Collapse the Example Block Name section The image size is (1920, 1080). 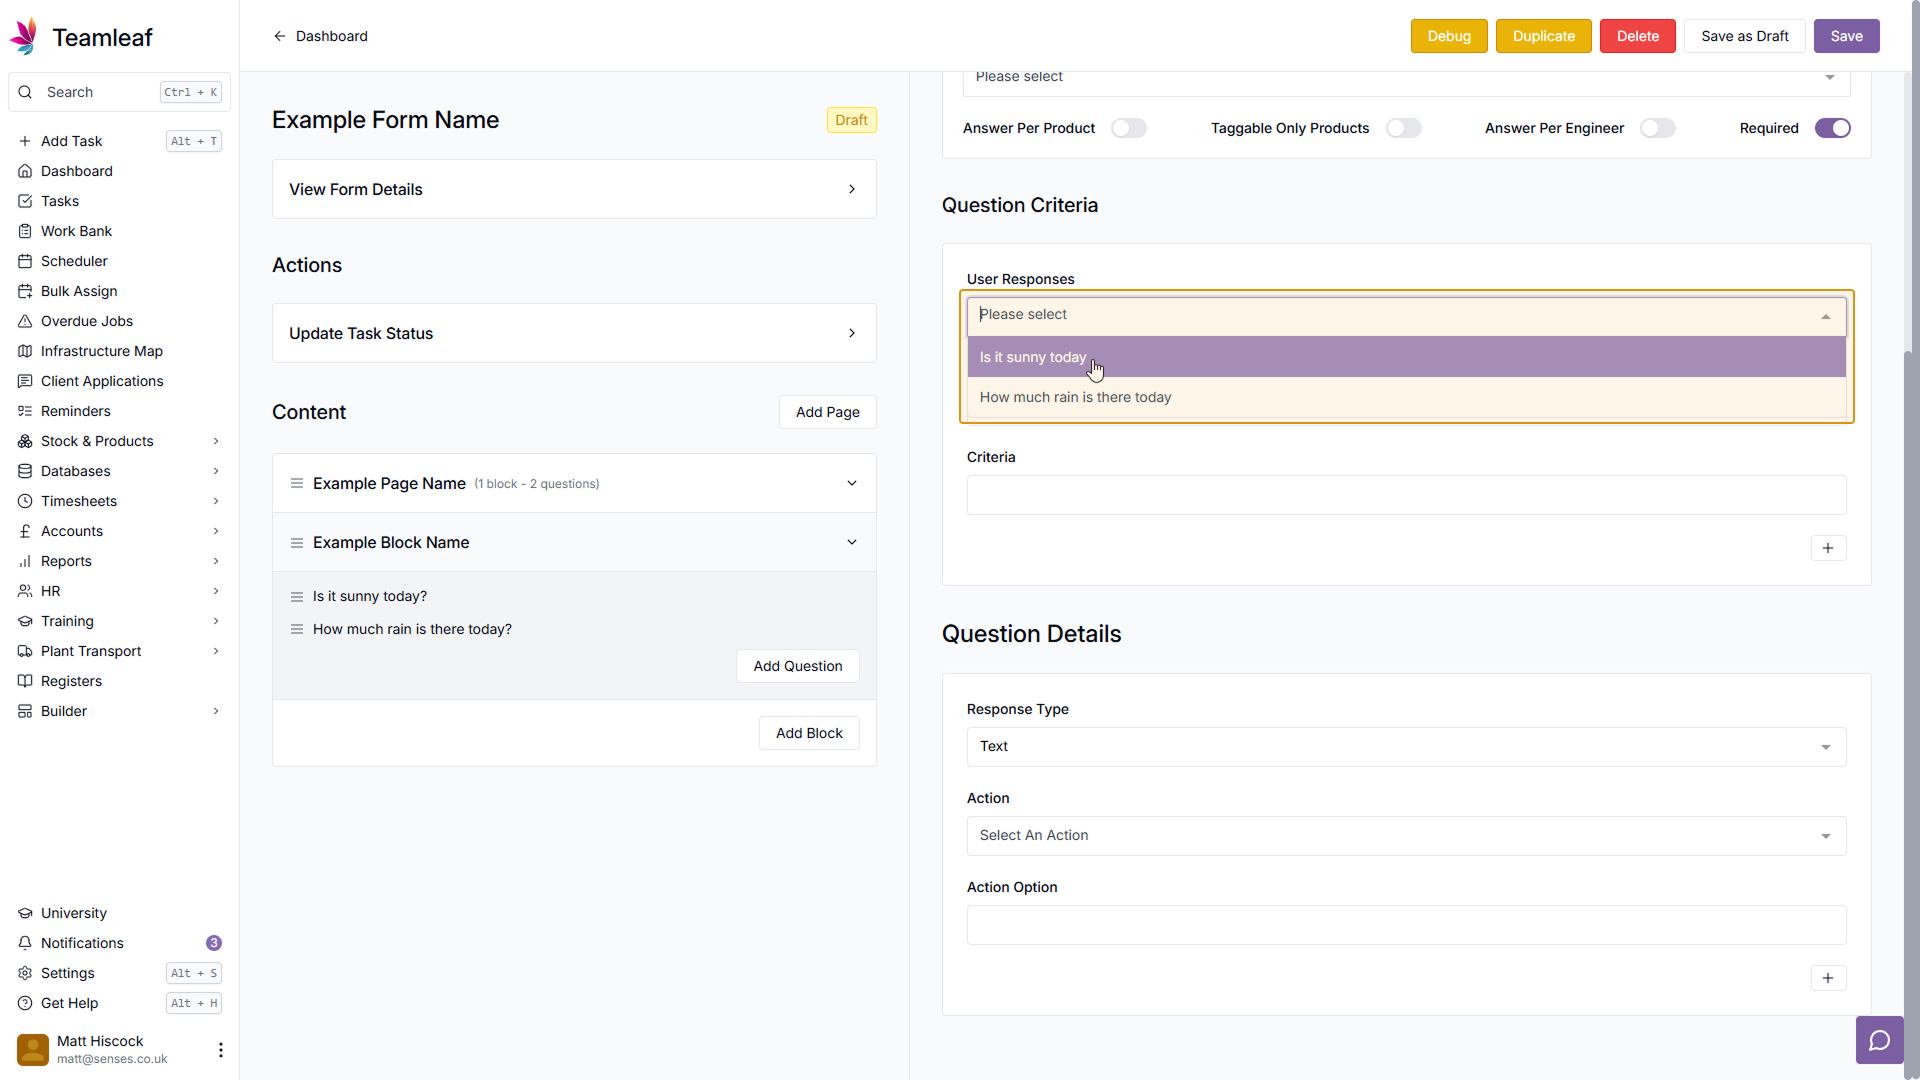[x=852, y=543]
